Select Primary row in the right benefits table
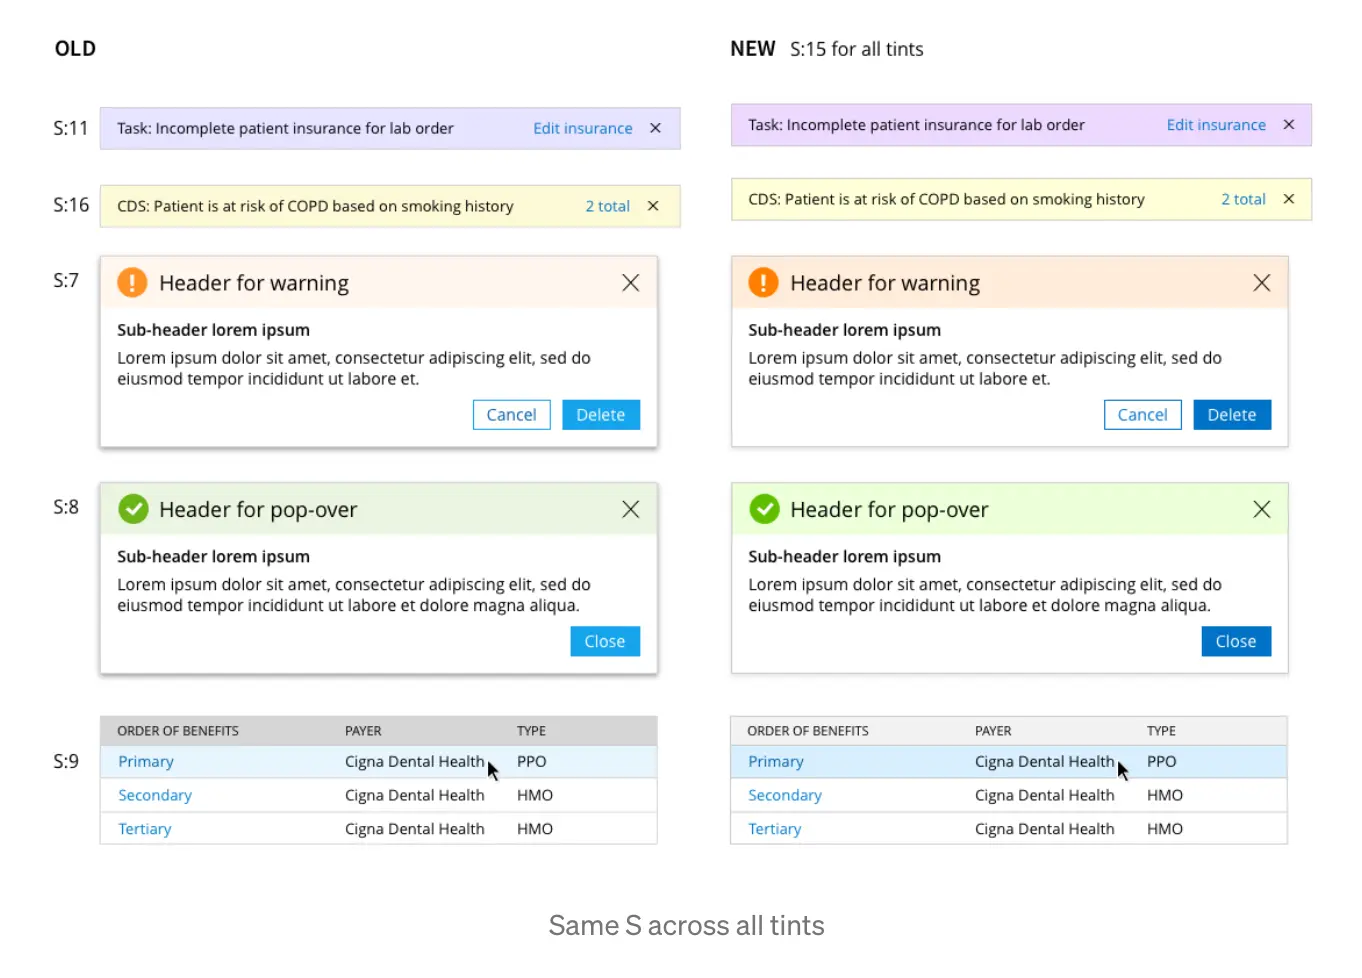This screenshot has height=978, width=1362. pos(775,762)
